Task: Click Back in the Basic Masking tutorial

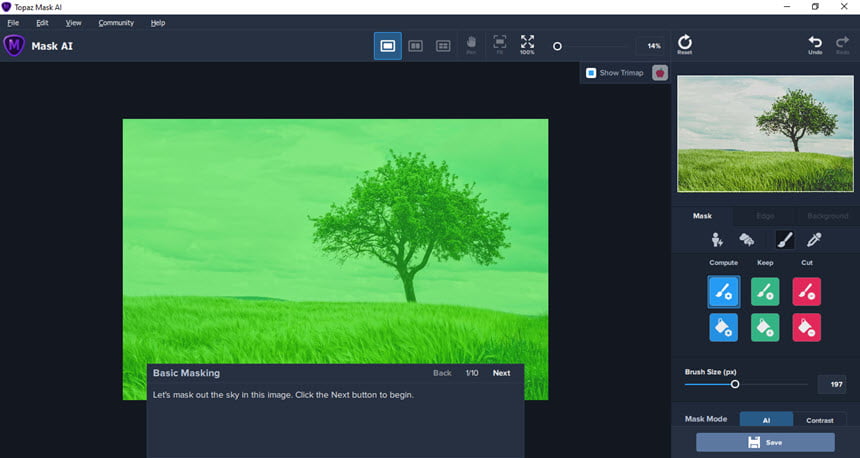Action: (x=442, y=373)
